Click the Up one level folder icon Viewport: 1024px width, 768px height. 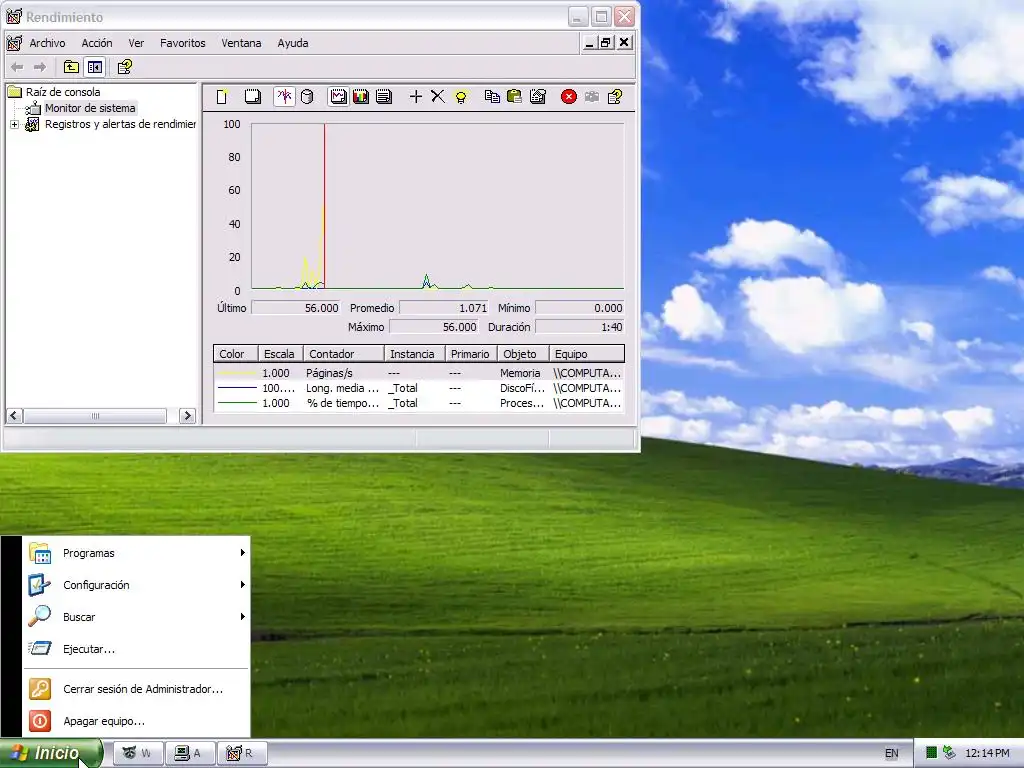[x=71, y=67]
